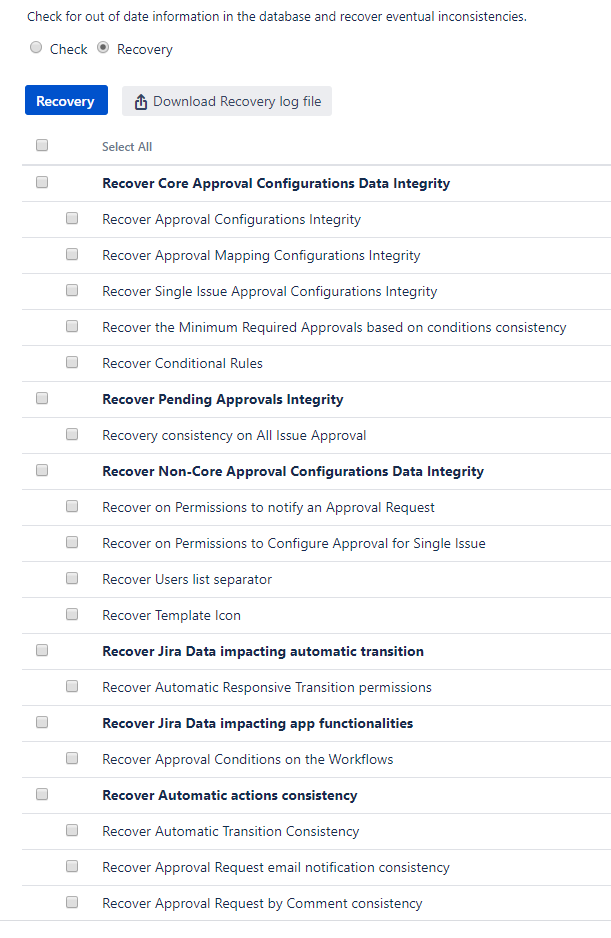This screenshot has height=938, width=611.
Task: Check Recover Pending Approvals Integrity group
Action: click(42, 399)
